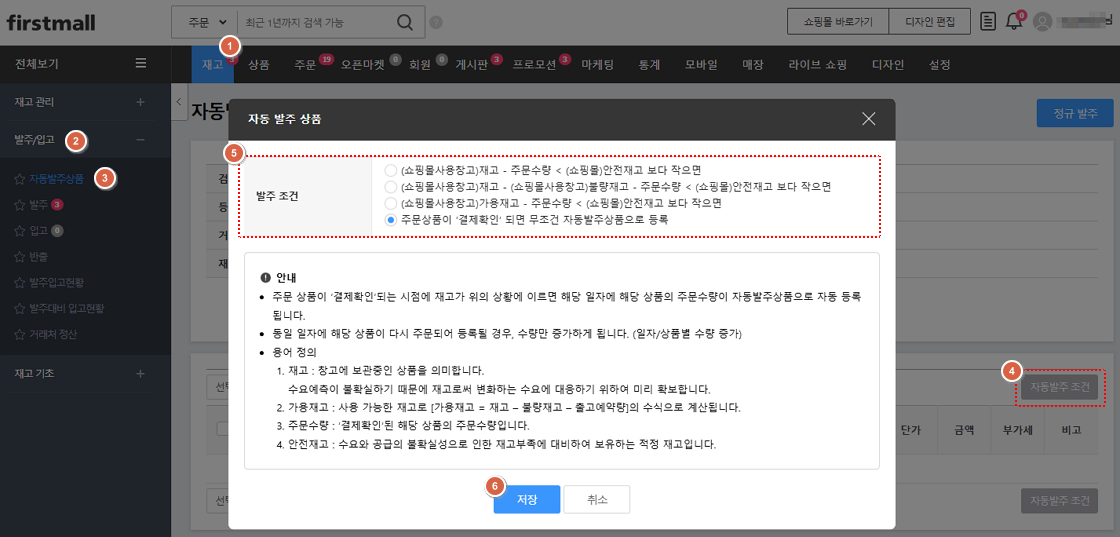
Task: Click the 디자인 편집 button
Action: tap(930, 21)
